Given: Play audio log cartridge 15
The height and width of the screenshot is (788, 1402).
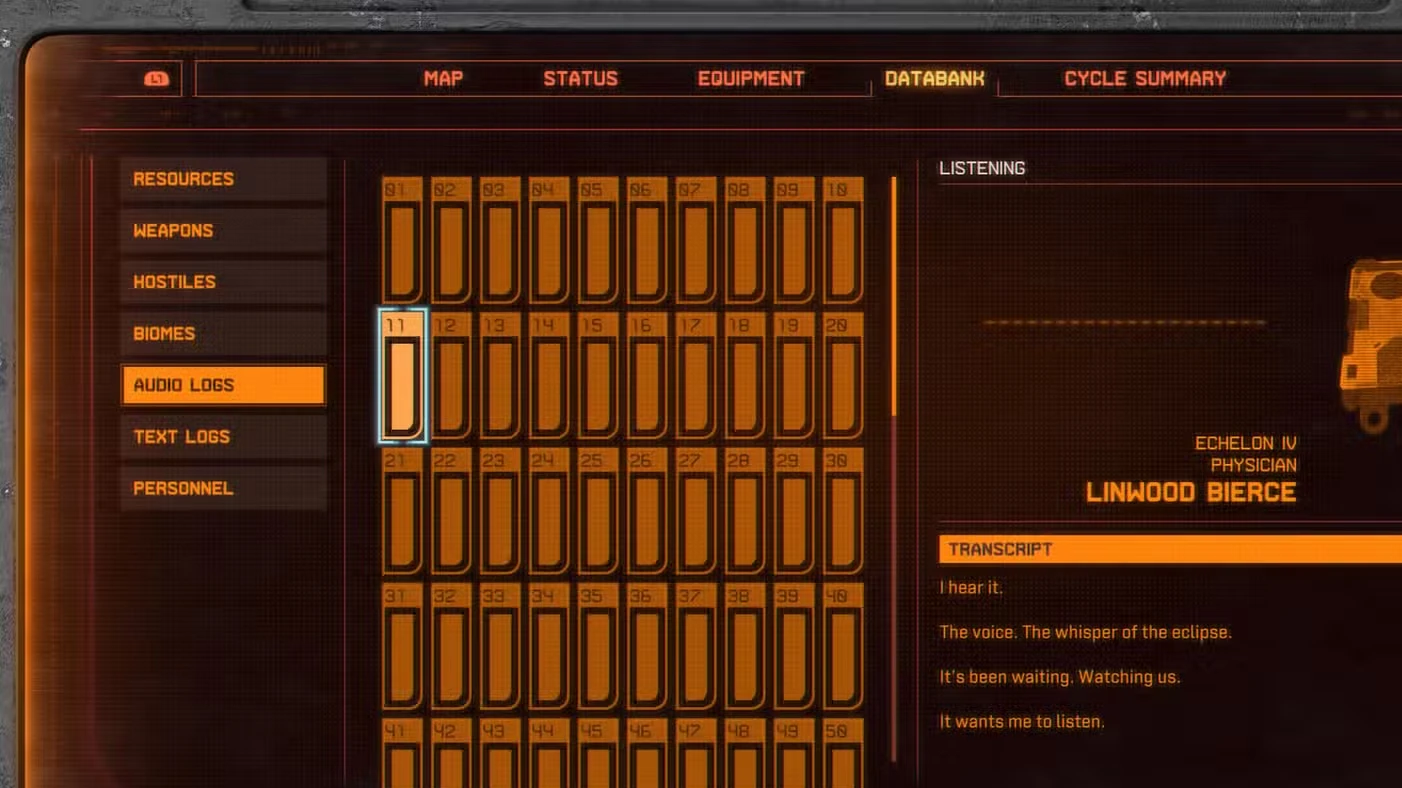Looking at the screenshot, I should tap(598, 376).
